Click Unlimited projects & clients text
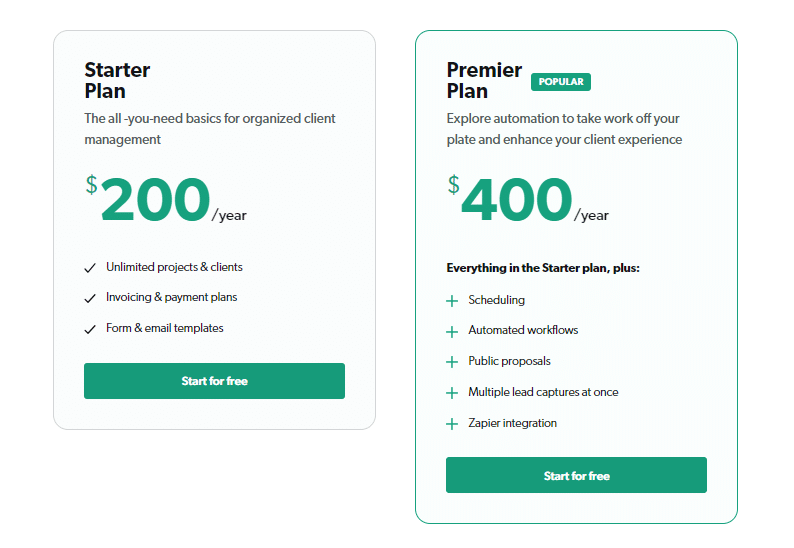The width and height of the screenshot is (794, 548). coord(174,267)
